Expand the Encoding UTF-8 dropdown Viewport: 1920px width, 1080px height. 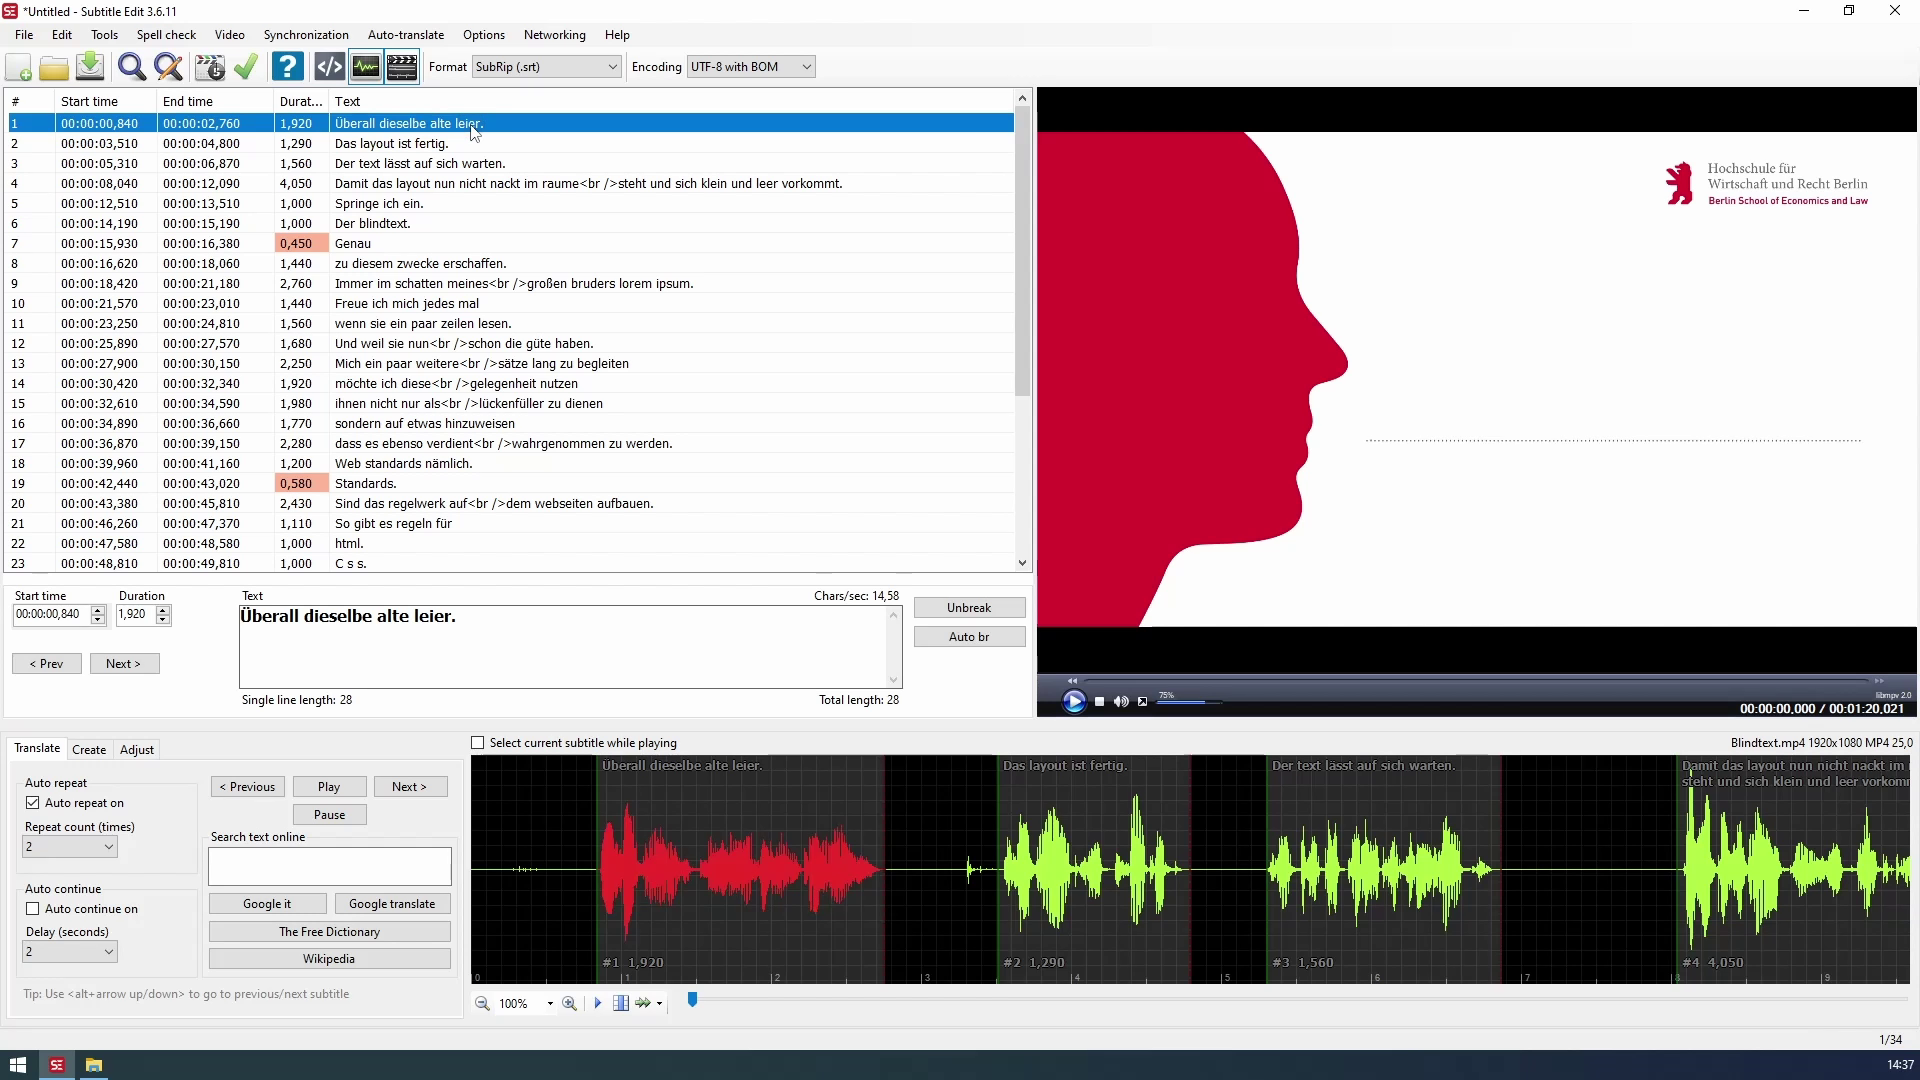click(750, 67)
